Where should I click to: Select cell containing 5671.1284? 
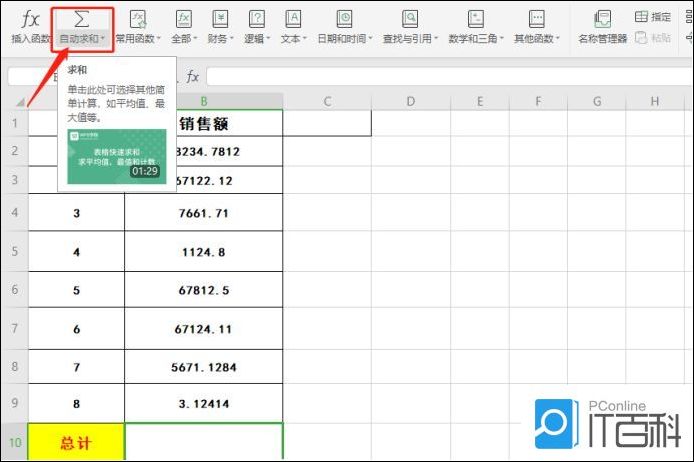tap(204, 367)
